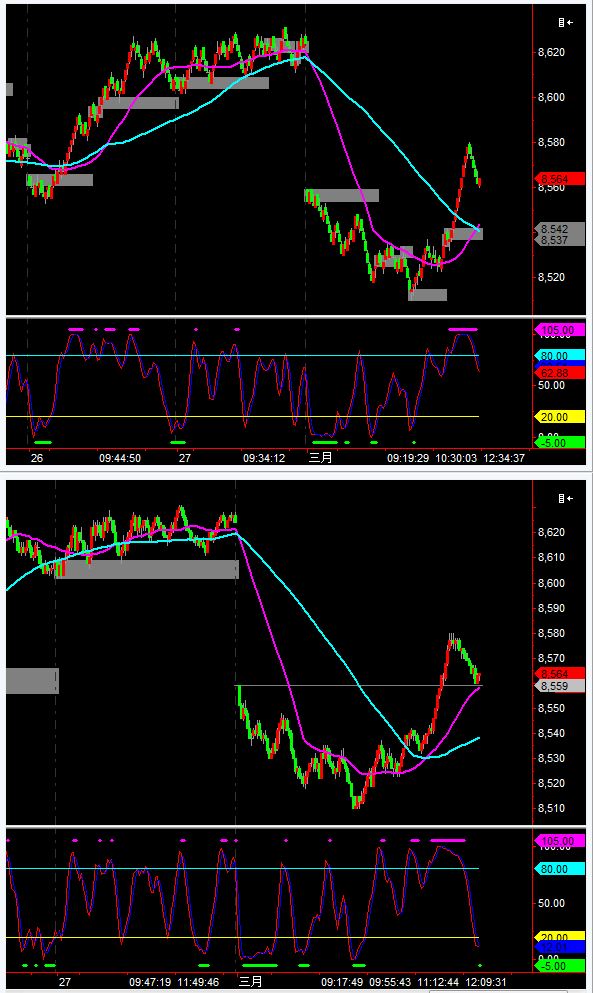This screenshot has height=993, width=593.
Task: Click the 8,610 price level on the lower axis
Action: (x=551, y=557)
